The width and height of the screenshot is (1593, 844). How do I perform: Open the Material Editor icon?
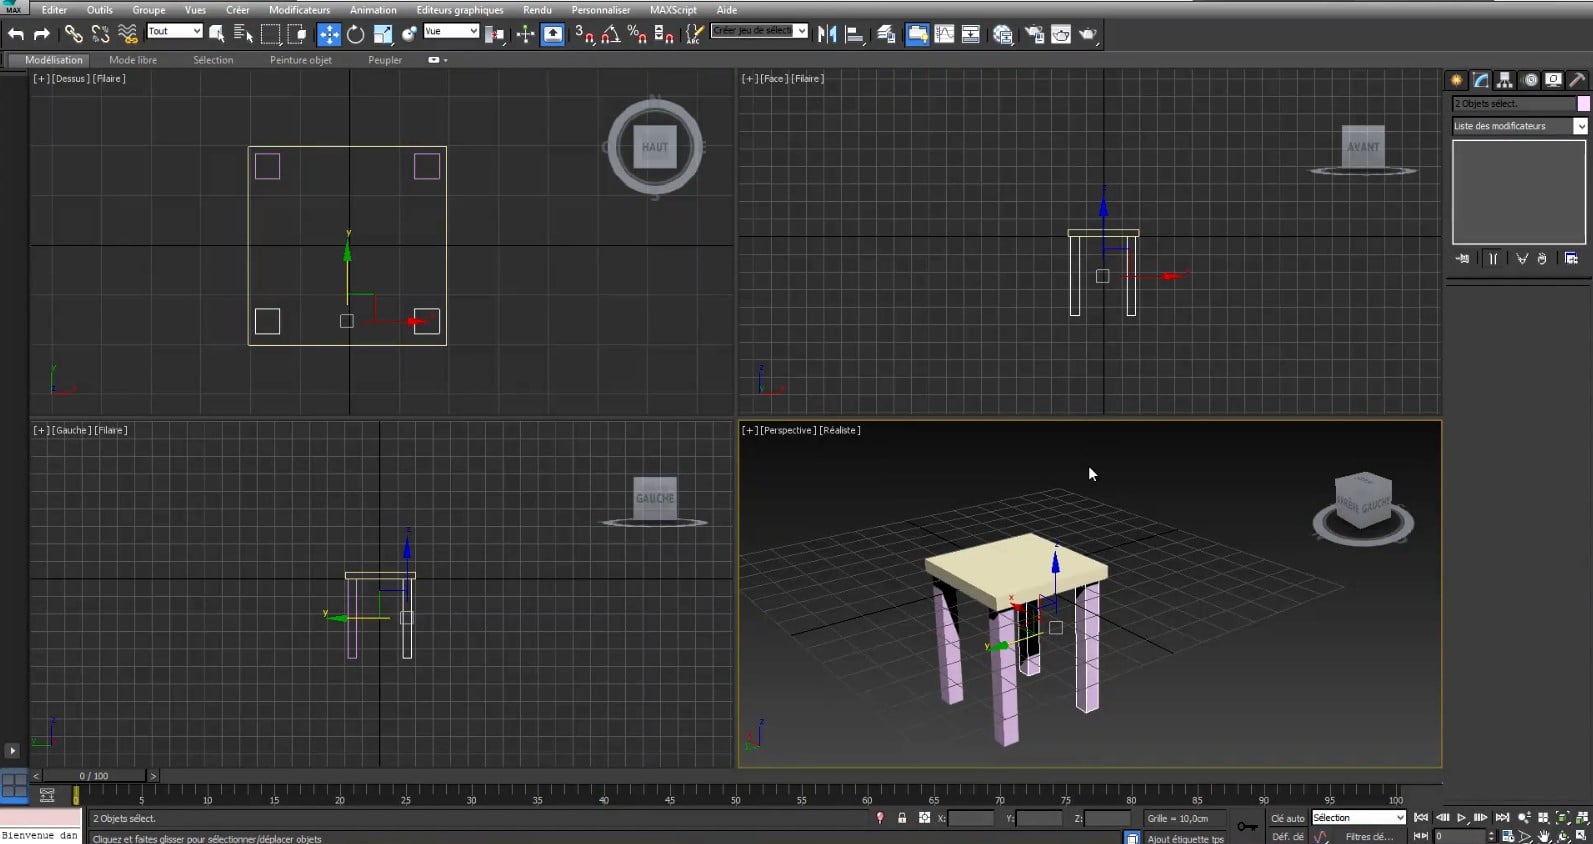pyautogui.click(x=1003, y=34)
